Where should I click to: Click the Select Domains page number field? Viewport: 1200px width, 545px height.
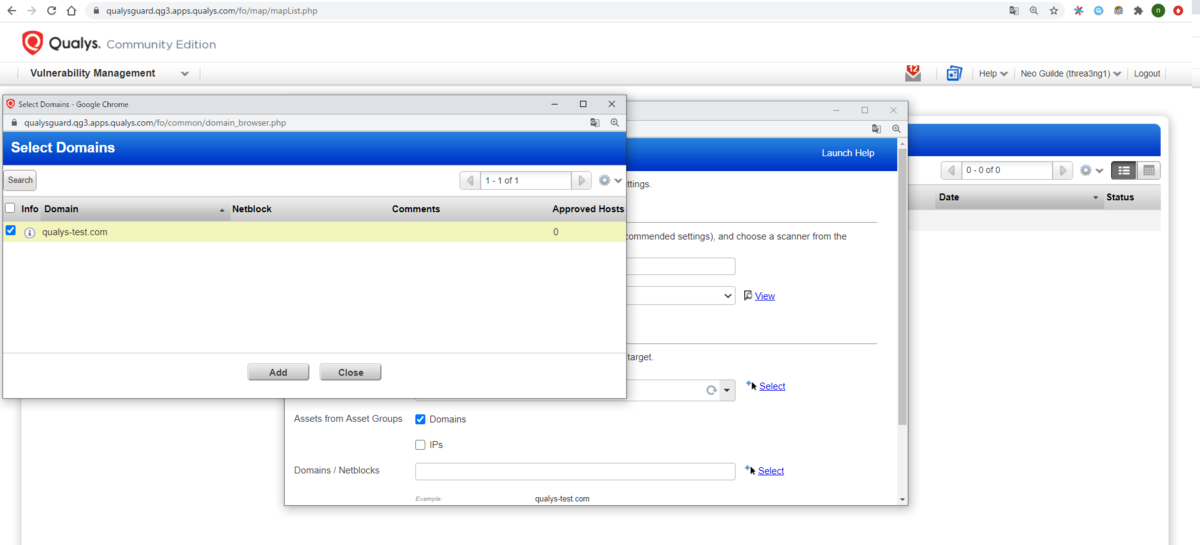525,180
